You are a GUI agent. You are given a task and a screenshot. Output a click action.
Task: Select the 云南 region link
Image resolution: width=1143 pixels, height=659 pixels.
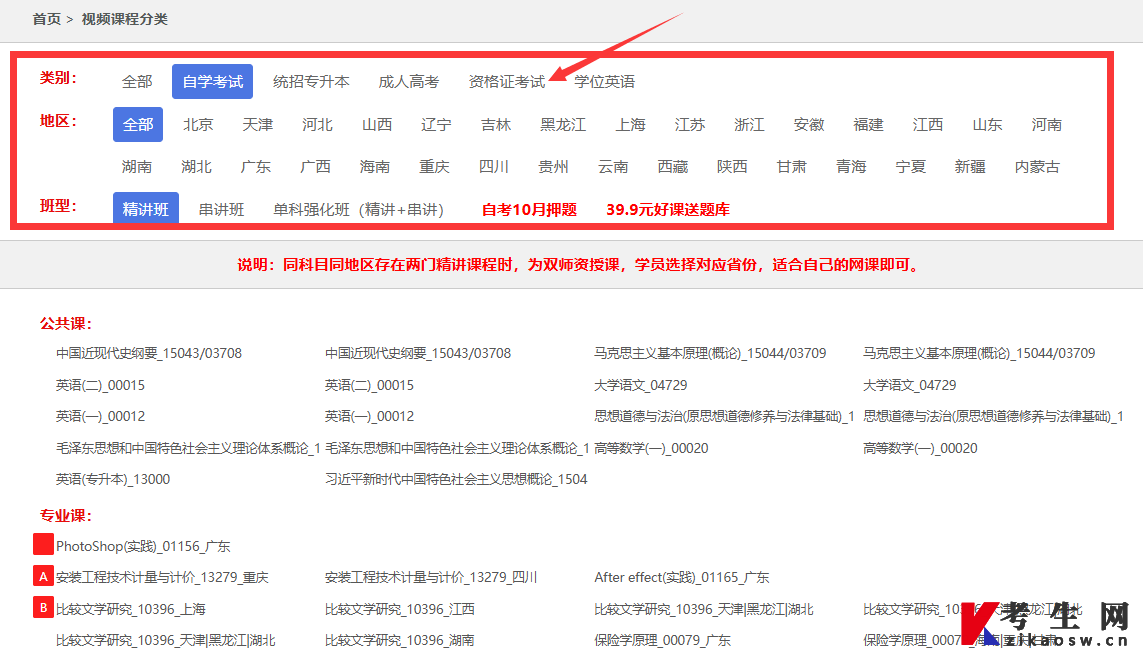pos(612,167)
